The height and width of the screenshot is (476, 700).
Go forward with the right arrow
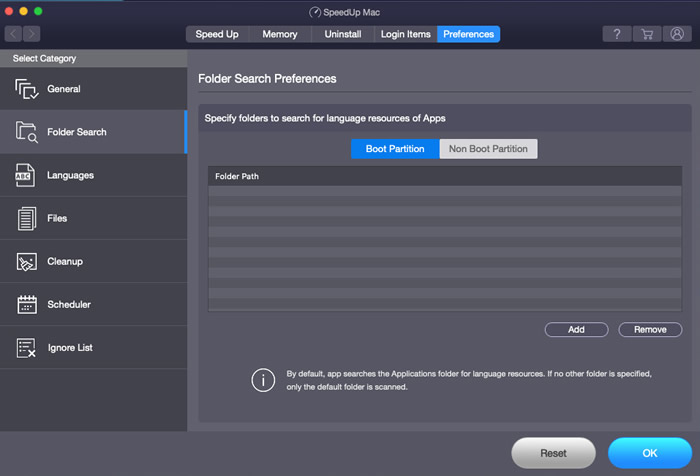click(x=32, y=34)
